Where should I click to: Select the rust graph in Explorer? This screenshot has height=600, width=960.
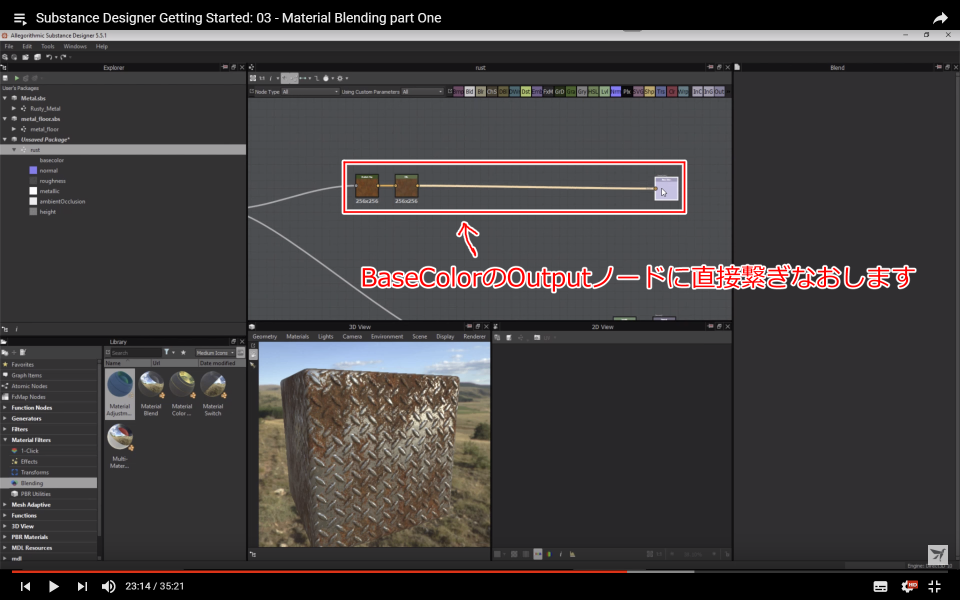coord(122,150)
